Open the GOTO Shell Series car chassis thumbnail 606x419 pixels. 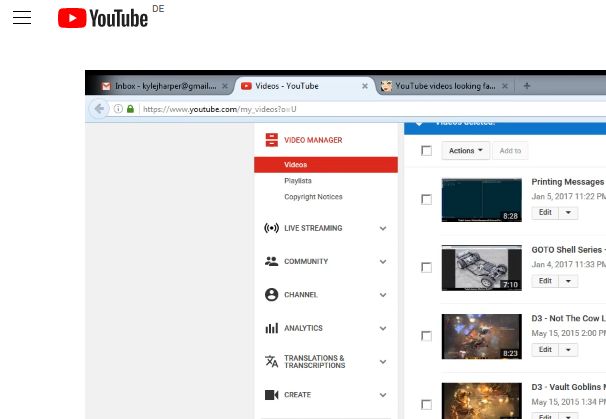[x=482, y=268]
